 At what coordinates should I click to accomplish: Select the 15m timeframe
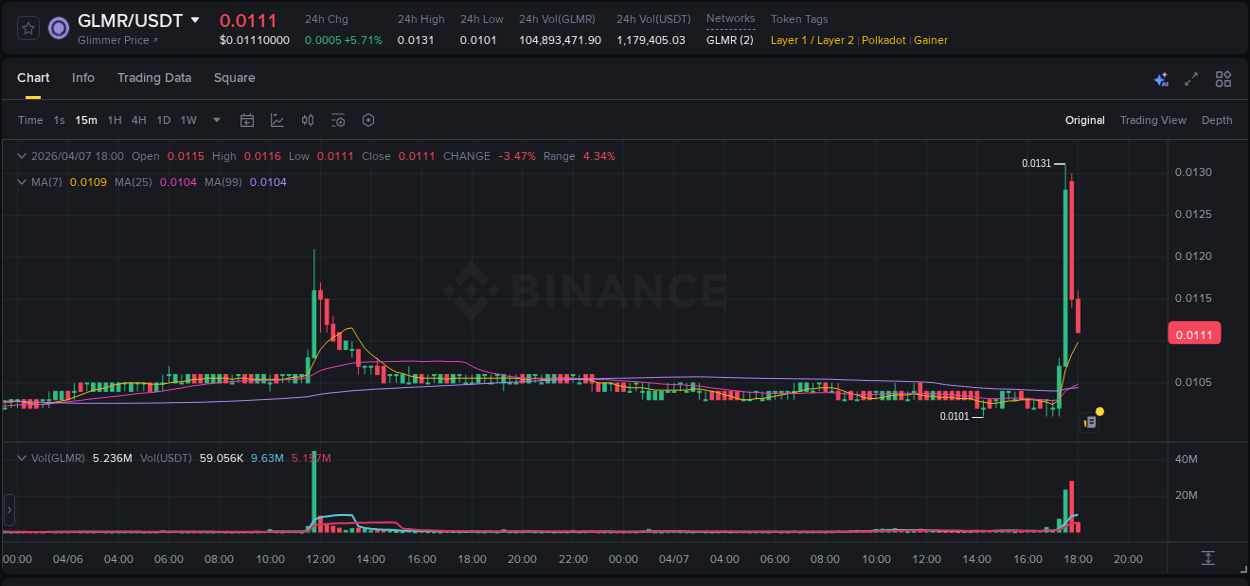pyautogui.click(x=86, y=120)
